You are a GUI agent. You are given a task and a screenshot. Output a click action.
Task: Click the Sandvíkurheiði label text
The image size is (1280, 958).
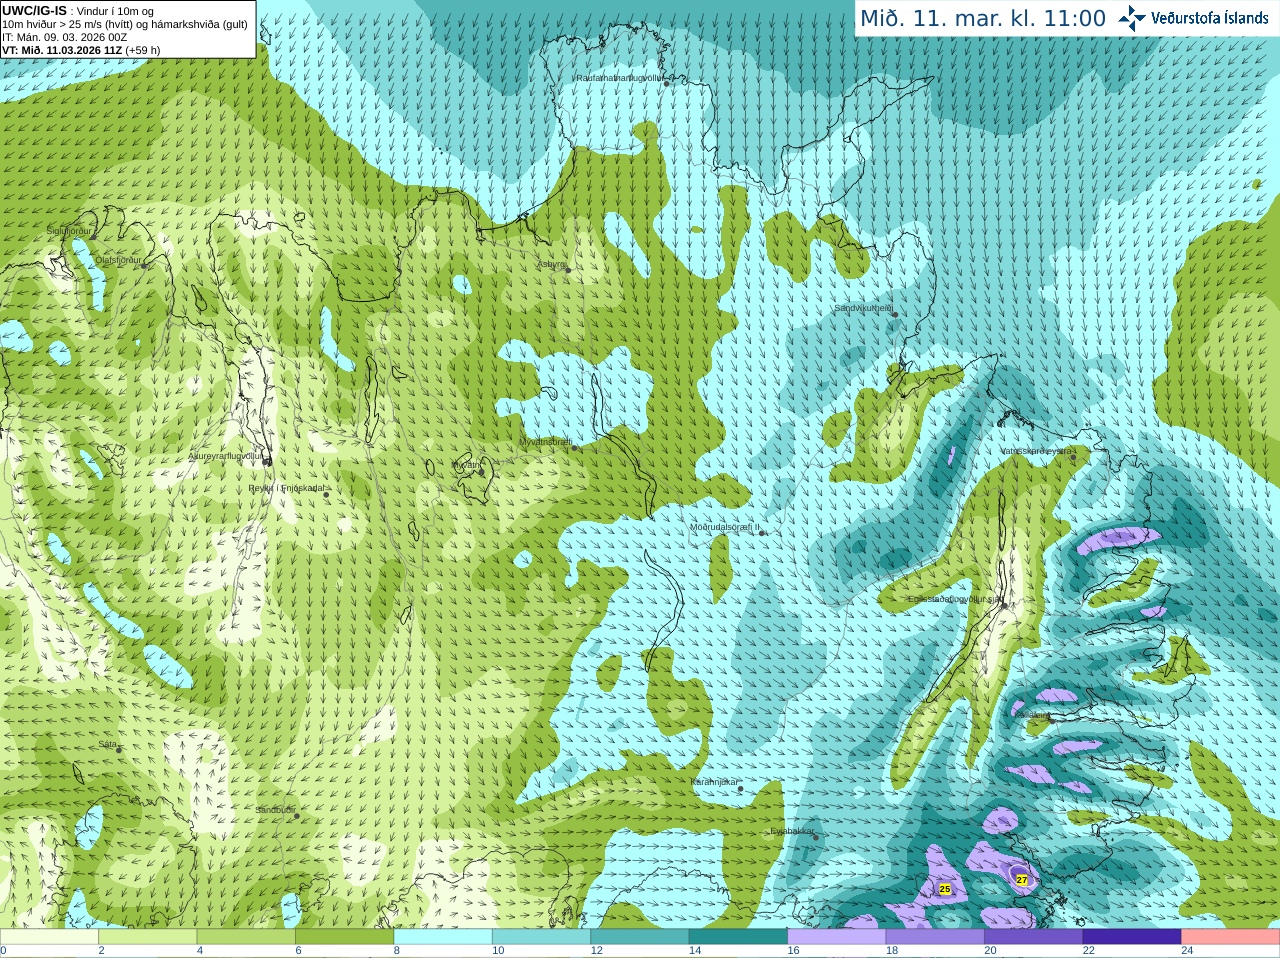coord(863,309)
